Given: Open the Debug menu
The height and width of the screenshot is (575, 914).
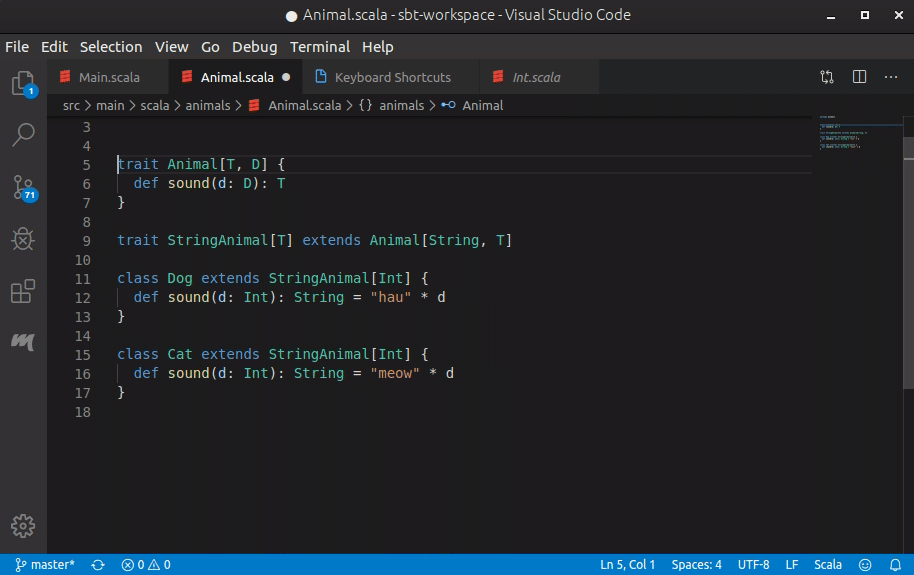Looking at the screenshot, I should [x=254, y=47].
